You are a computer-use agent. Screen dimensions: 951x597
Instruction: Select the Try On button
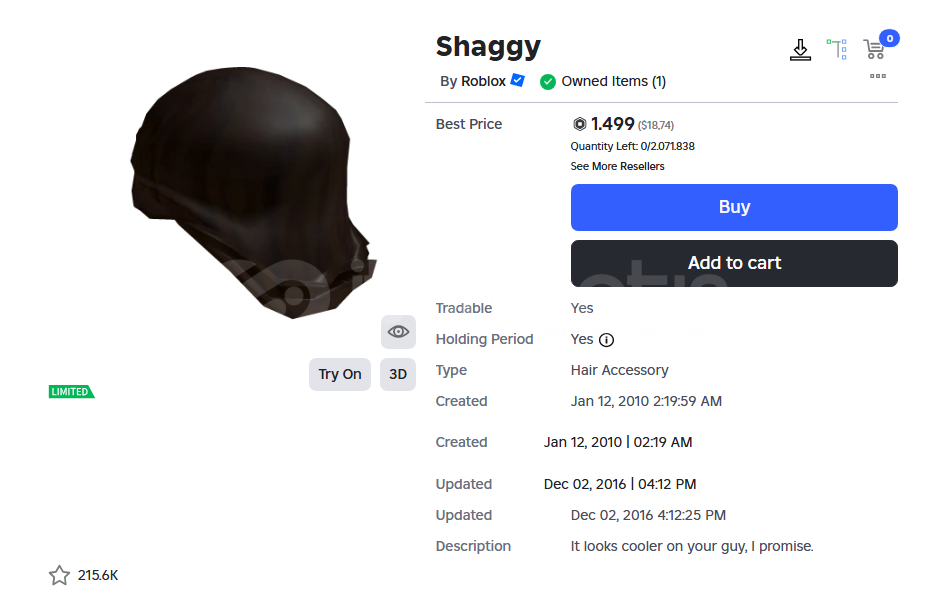click(340, 374)
